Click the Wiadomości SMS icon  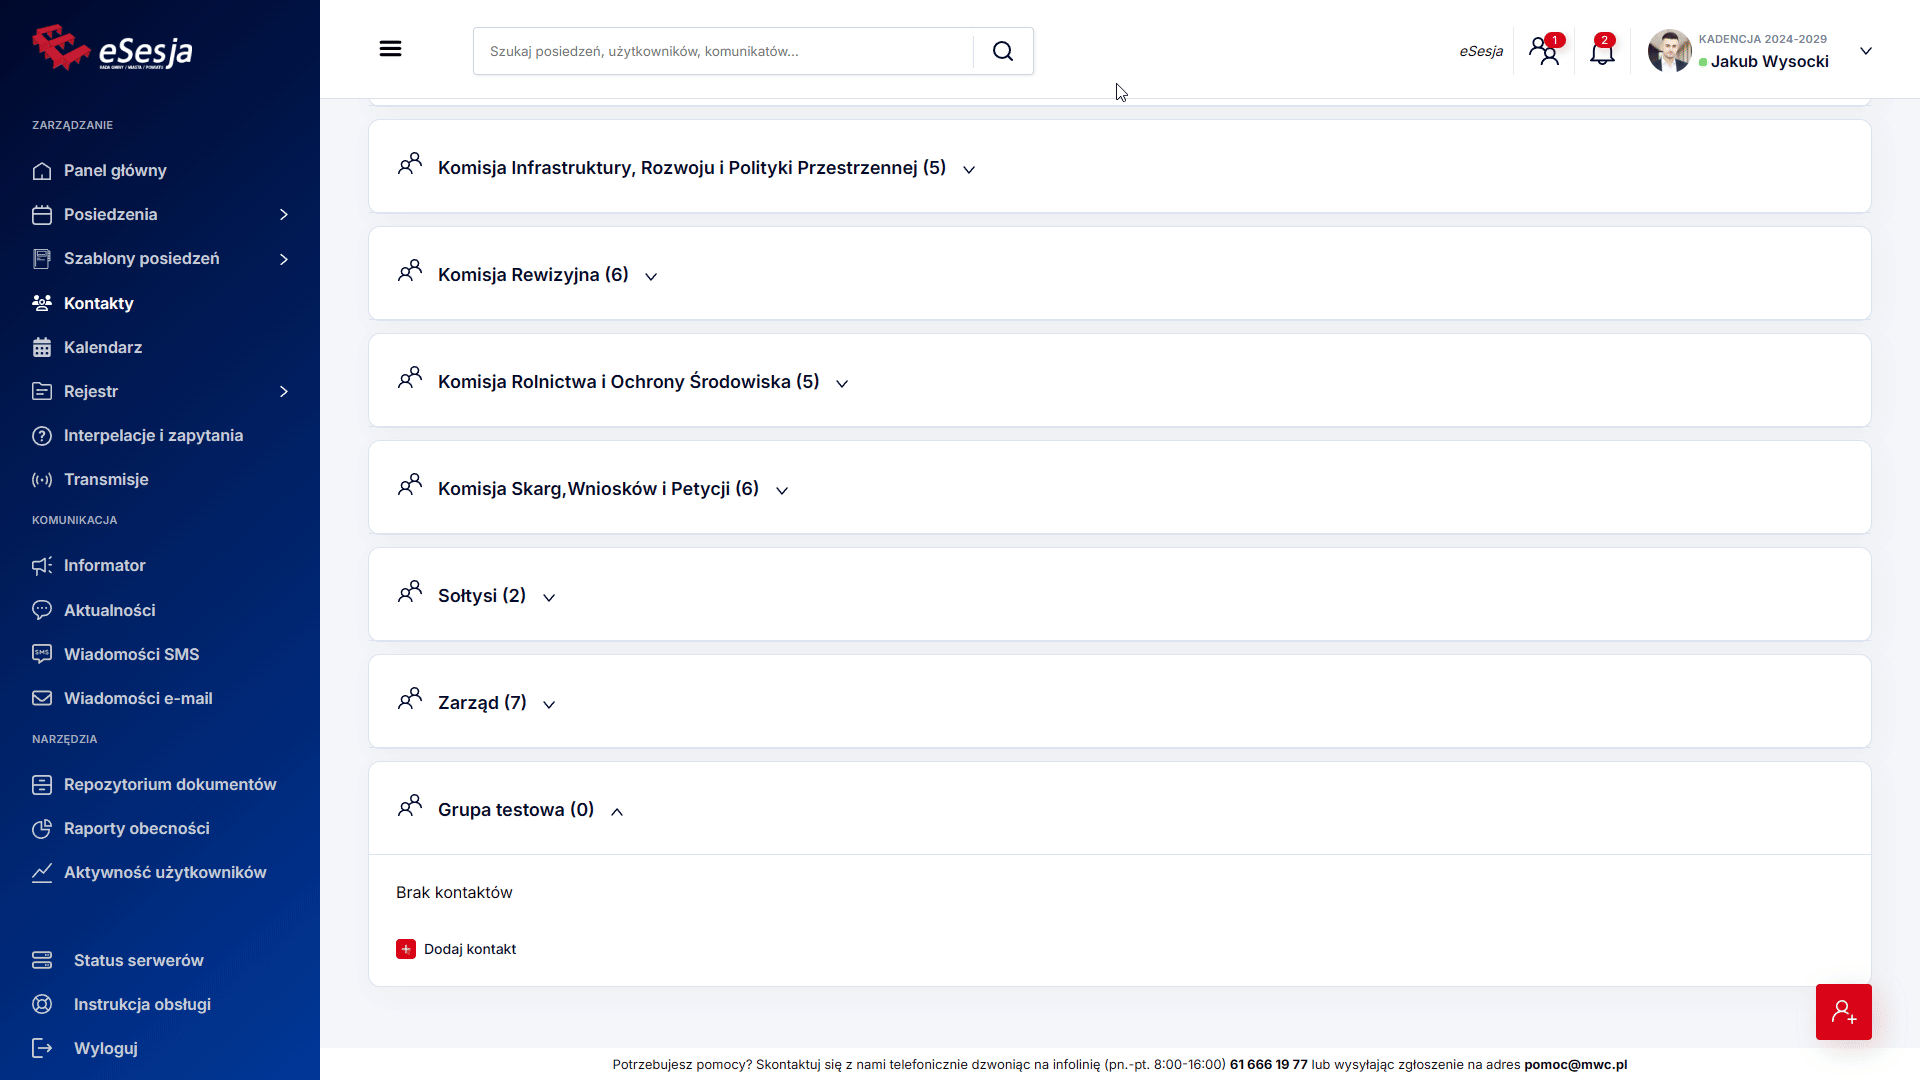(42, 654)
